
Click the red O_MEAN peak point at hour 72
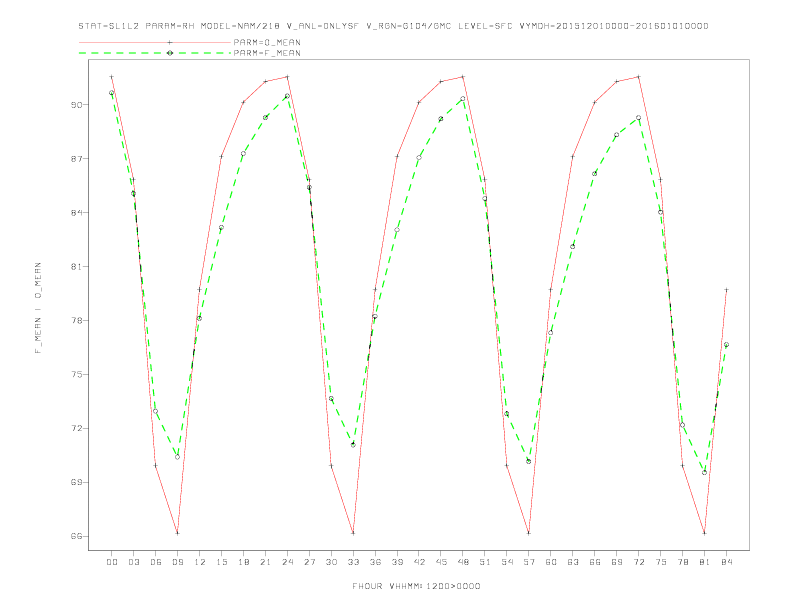pyautogui.click(x=639, y=77)
